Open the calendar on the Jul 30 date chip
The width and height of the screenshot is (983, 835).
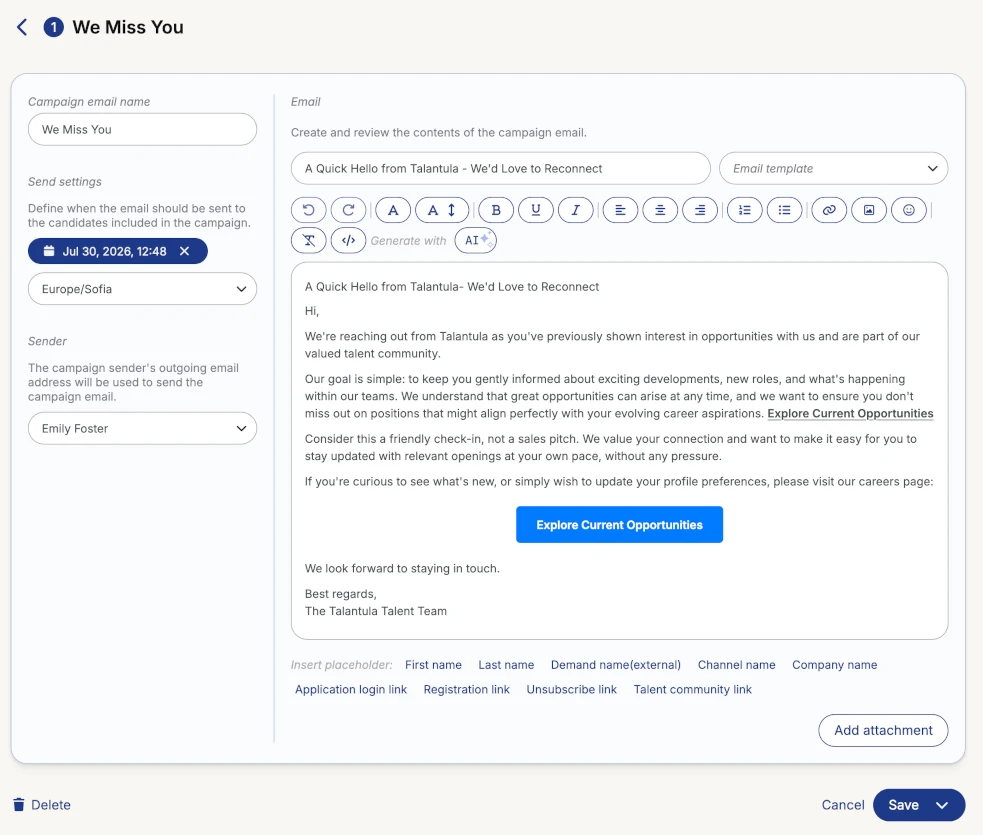(x=49, y=251)
